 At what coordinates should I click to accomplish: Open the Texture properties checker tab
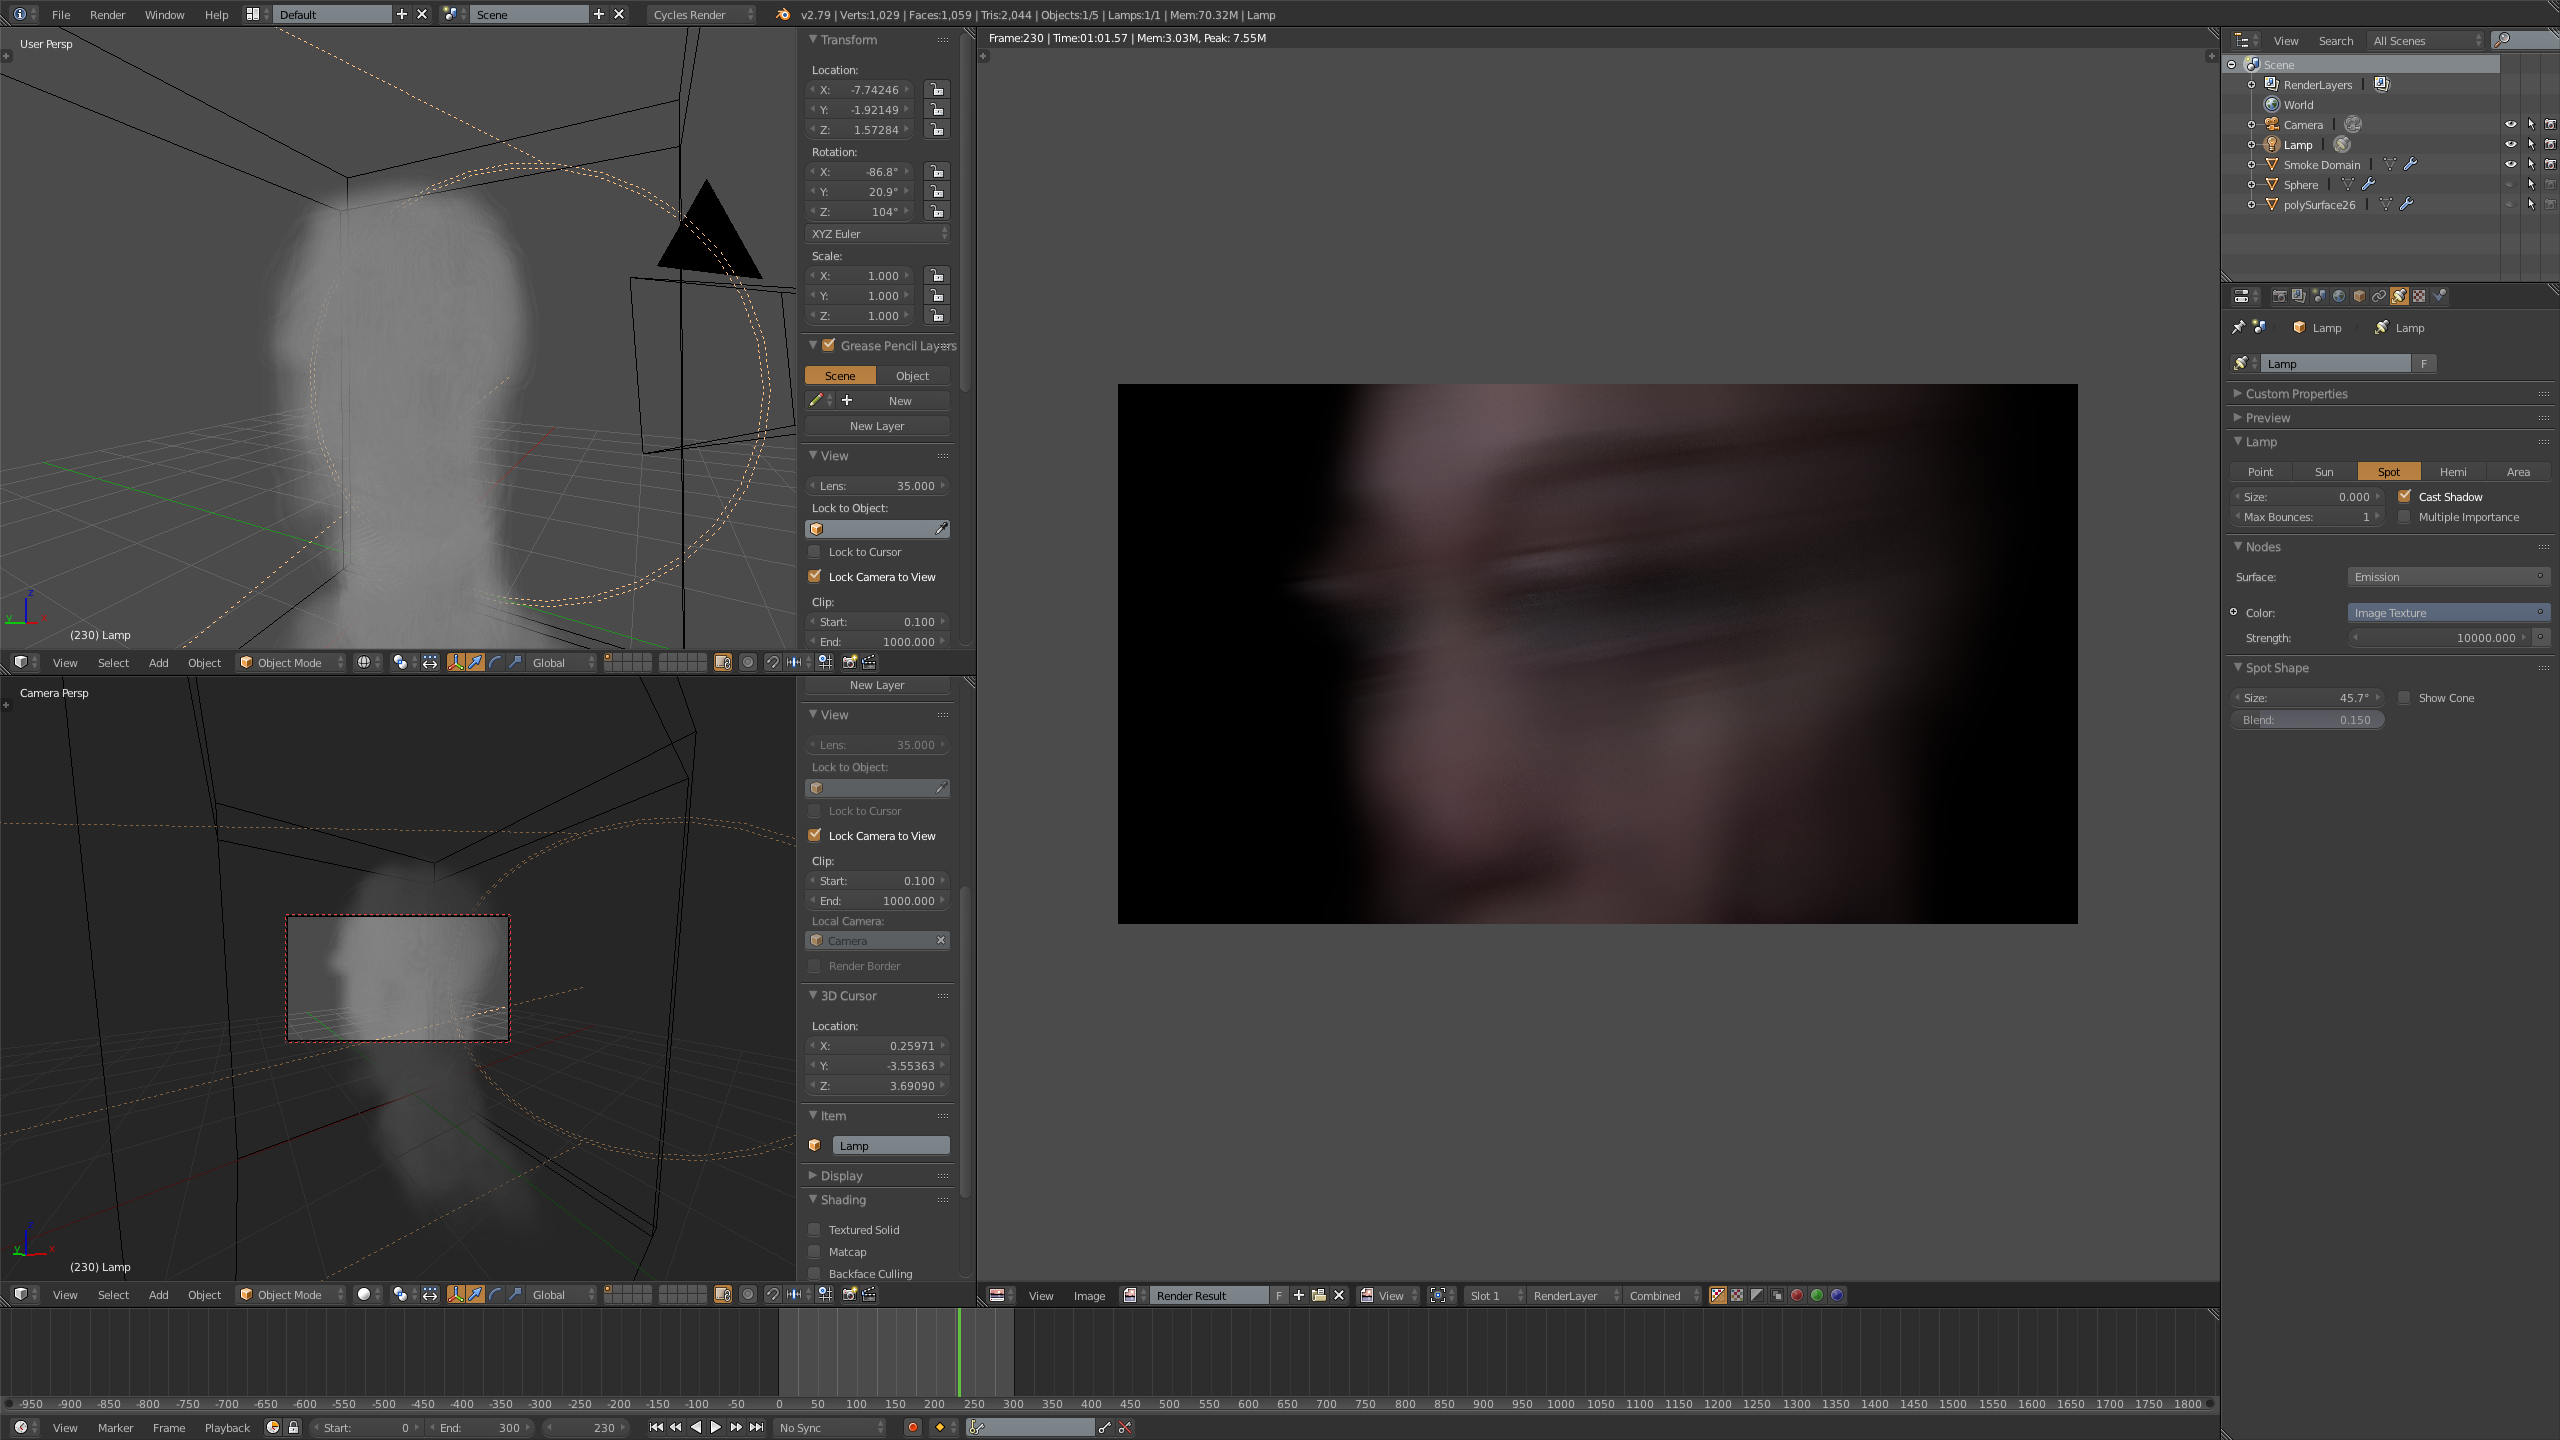[2419, 296]
